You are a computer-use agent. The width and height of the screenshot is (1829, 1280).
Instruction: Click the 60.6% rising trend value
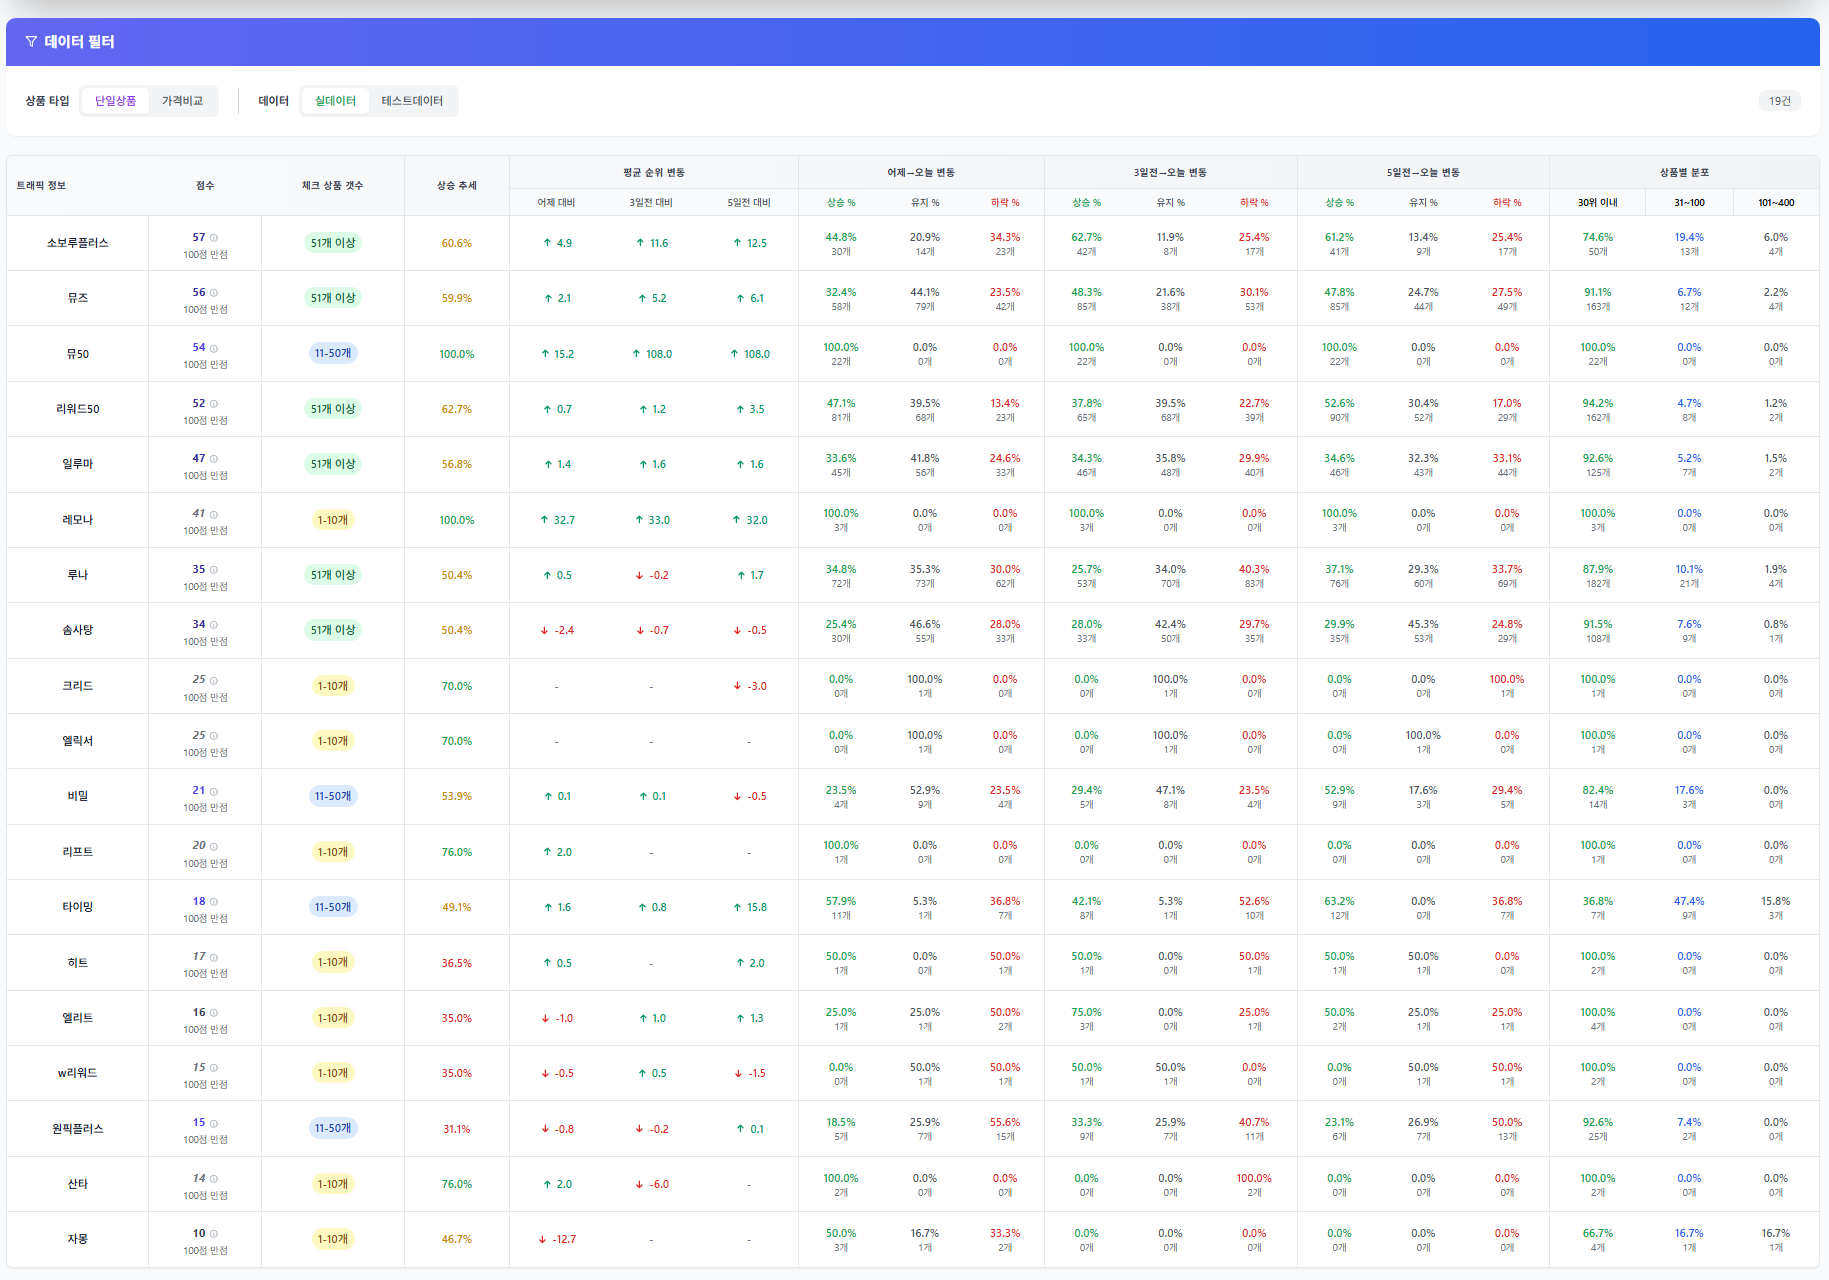[x=457, y=243]
